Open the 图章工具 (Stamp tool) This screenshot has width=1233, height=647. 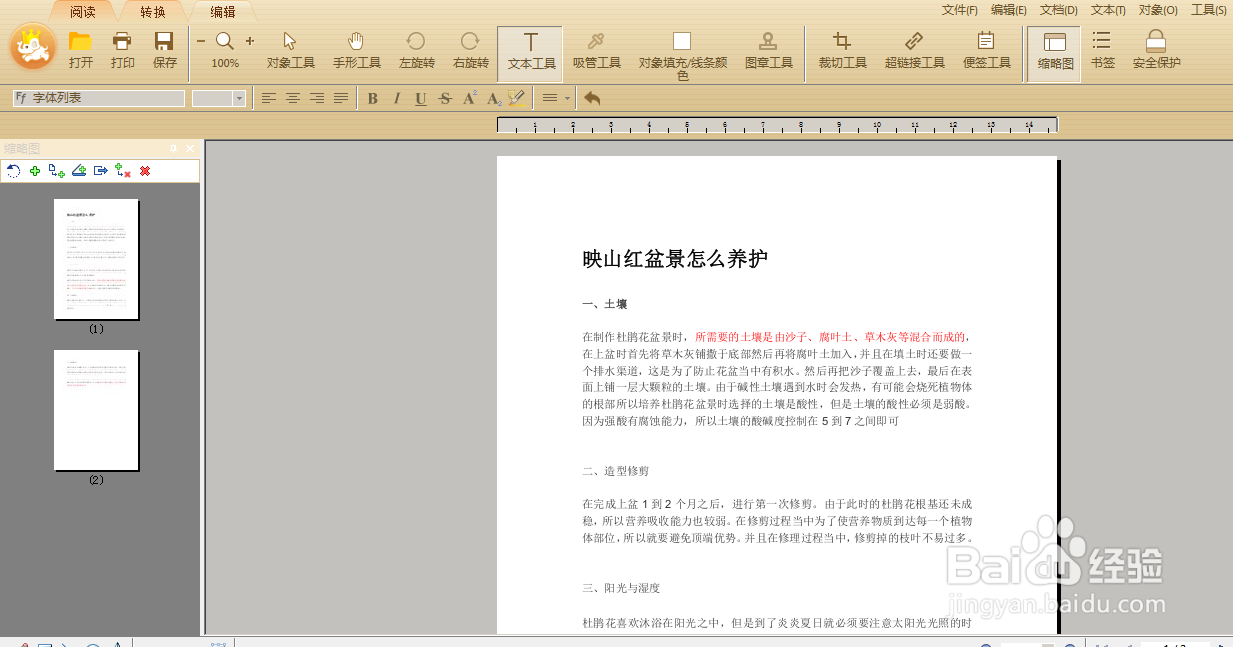766,52
